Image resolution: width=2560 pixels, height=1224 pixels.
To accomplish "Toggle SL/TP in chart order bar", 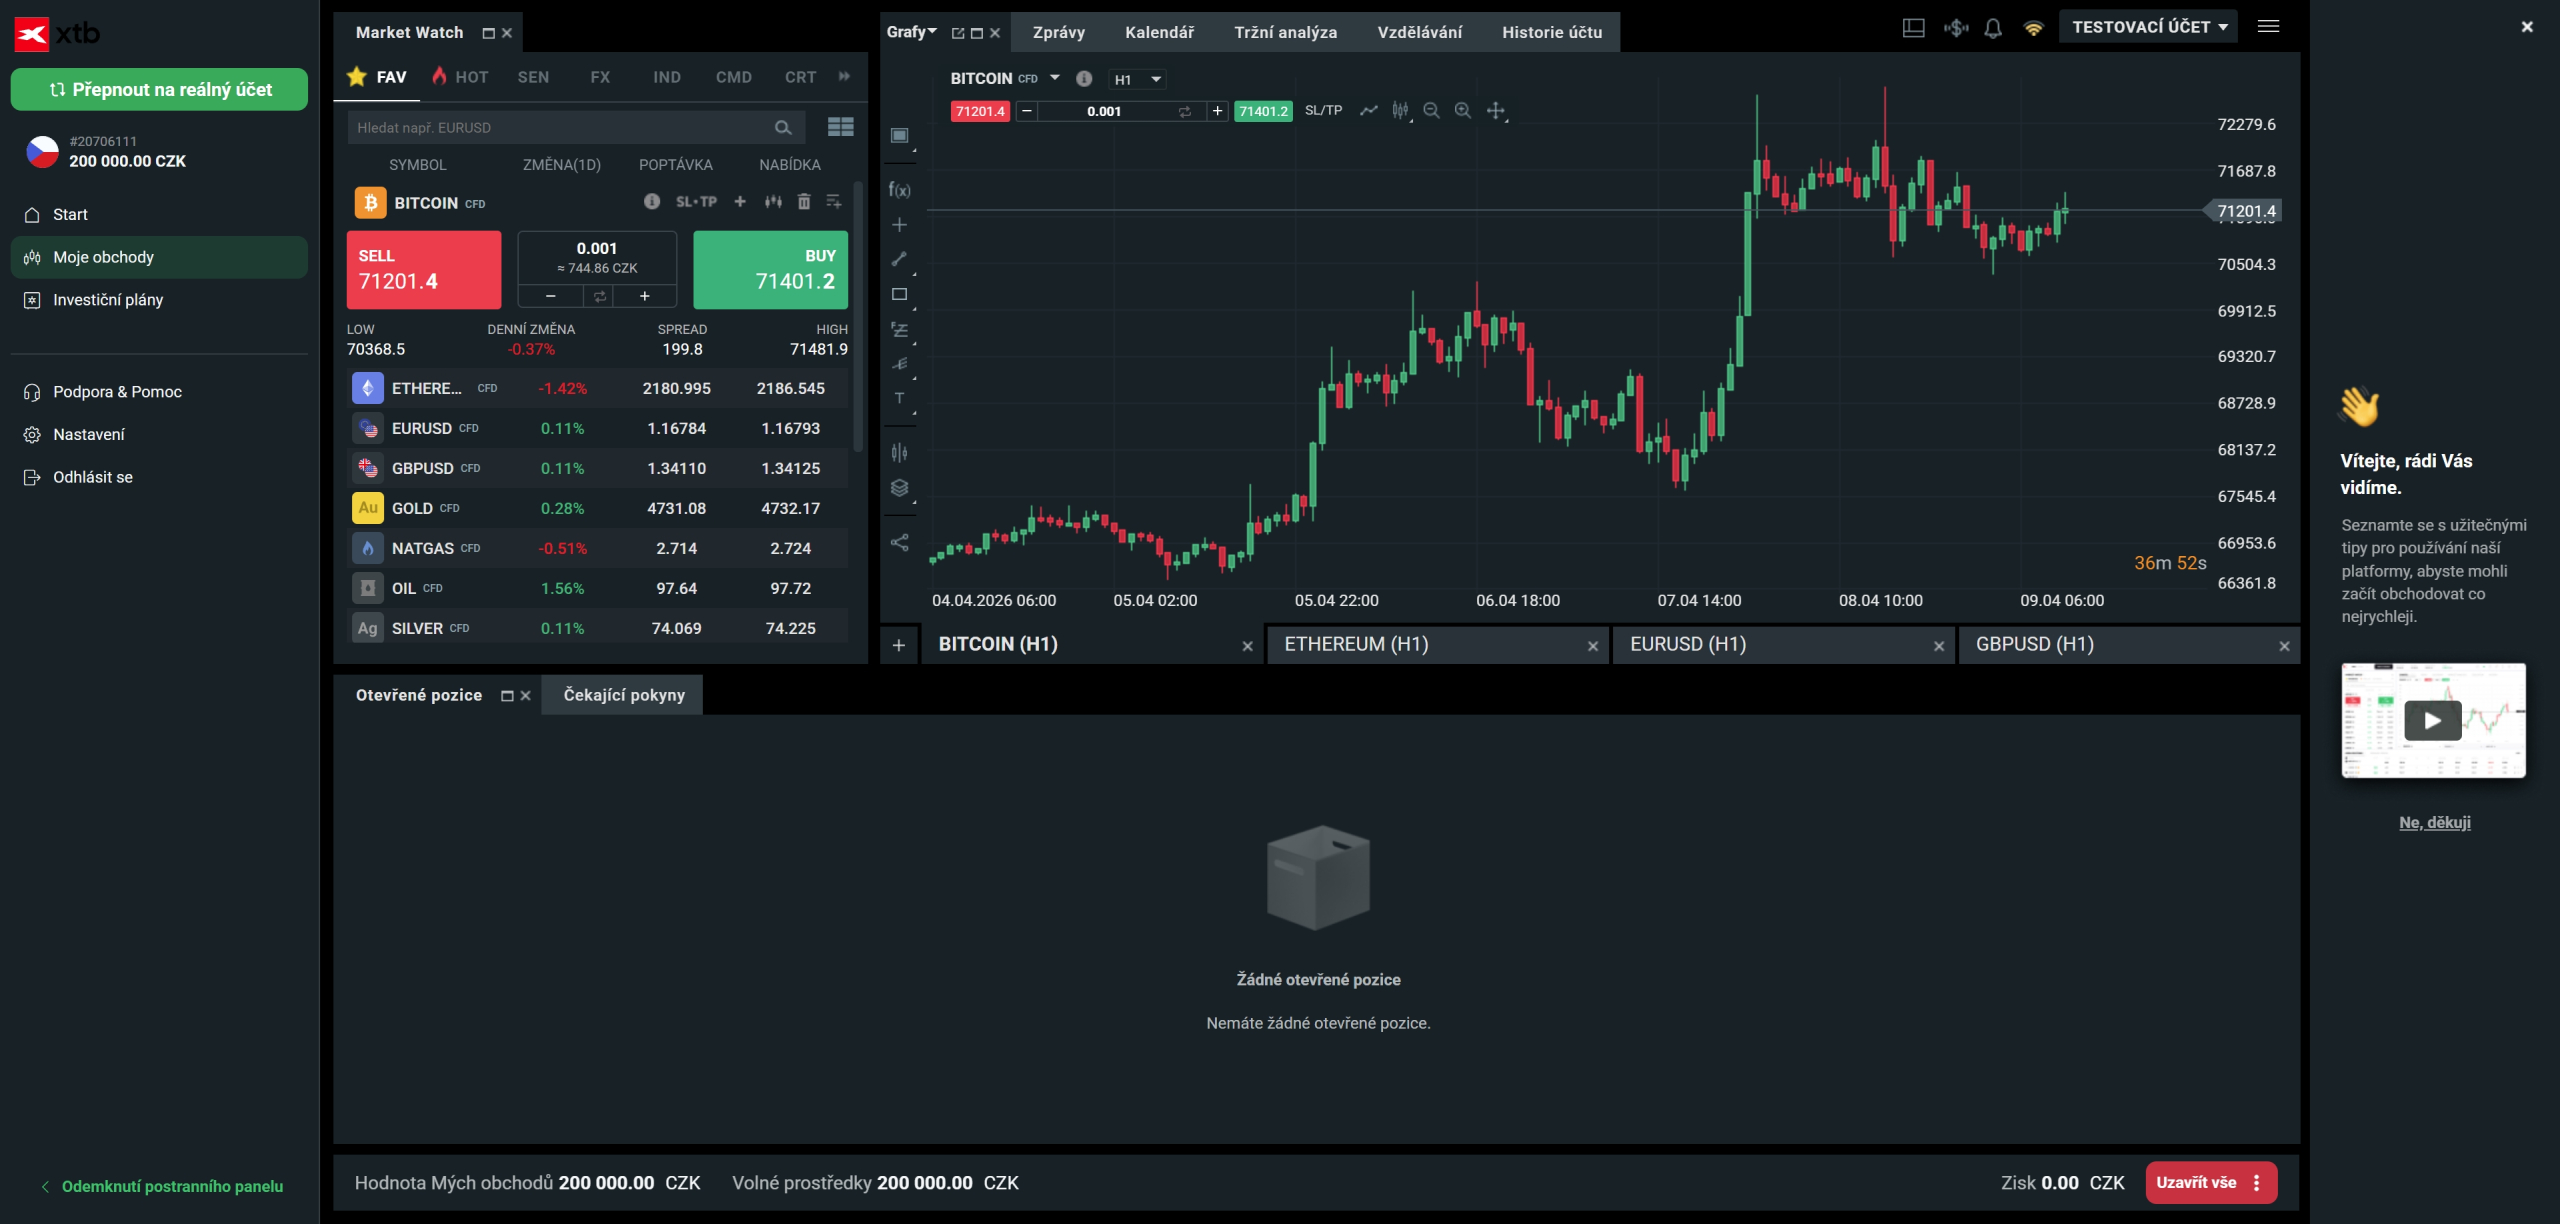I will point(1323,111).
